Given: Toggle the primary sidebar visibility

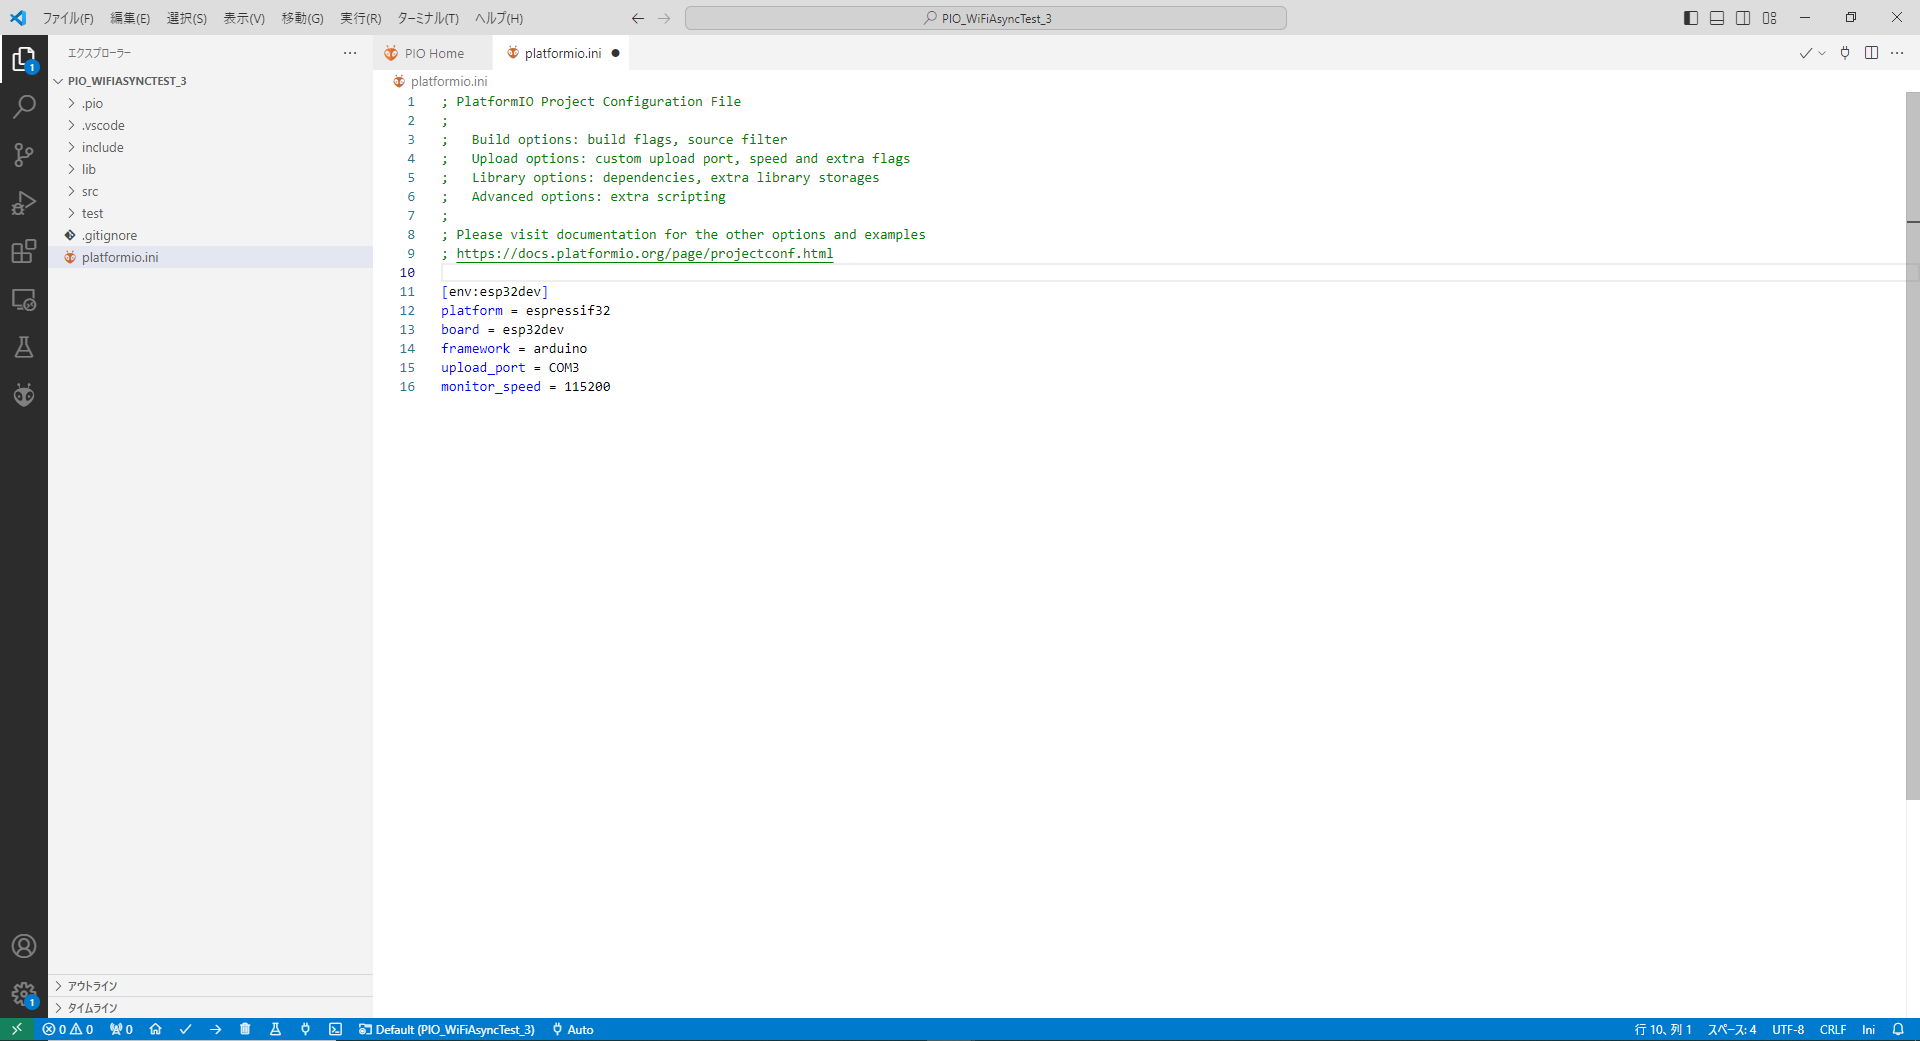Looking at the screenshot, I should click(x=1690, y=18).
